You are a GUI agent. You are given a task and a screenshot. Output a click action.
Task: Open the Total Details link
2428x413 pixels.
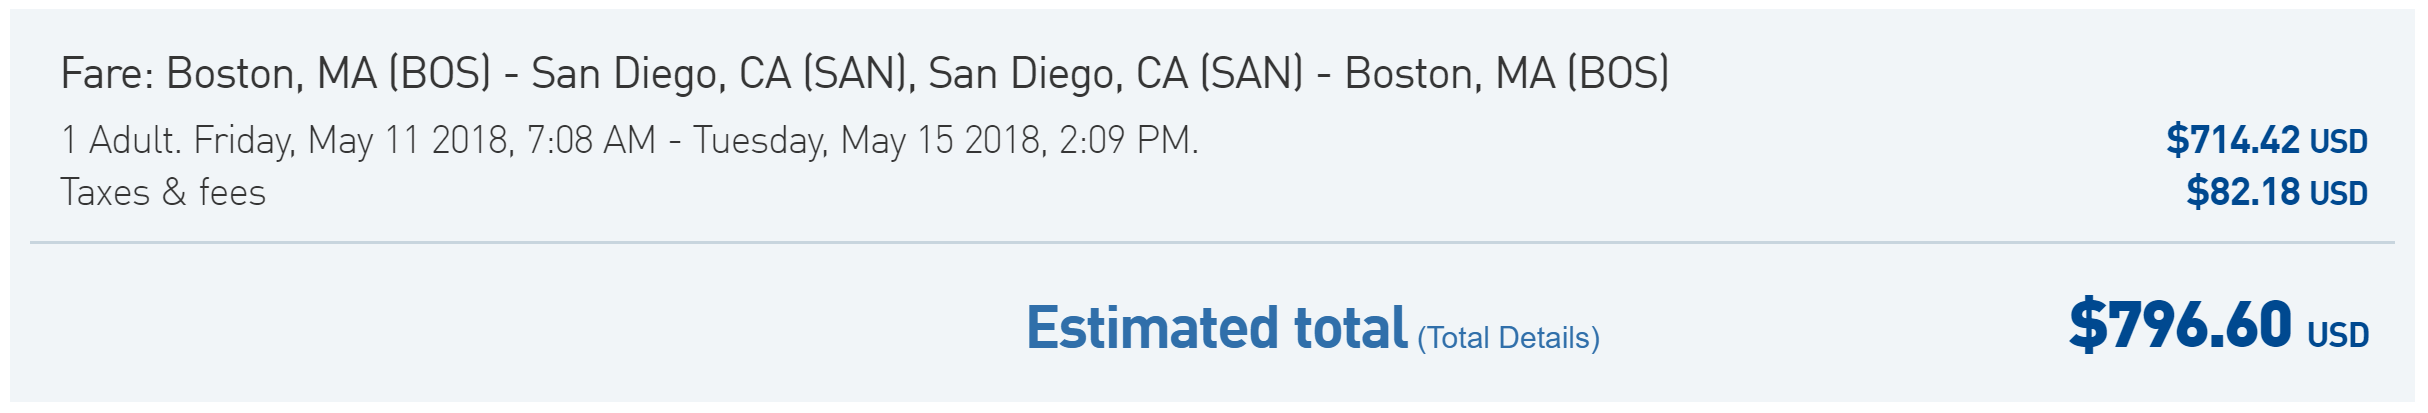[1509, 338]
